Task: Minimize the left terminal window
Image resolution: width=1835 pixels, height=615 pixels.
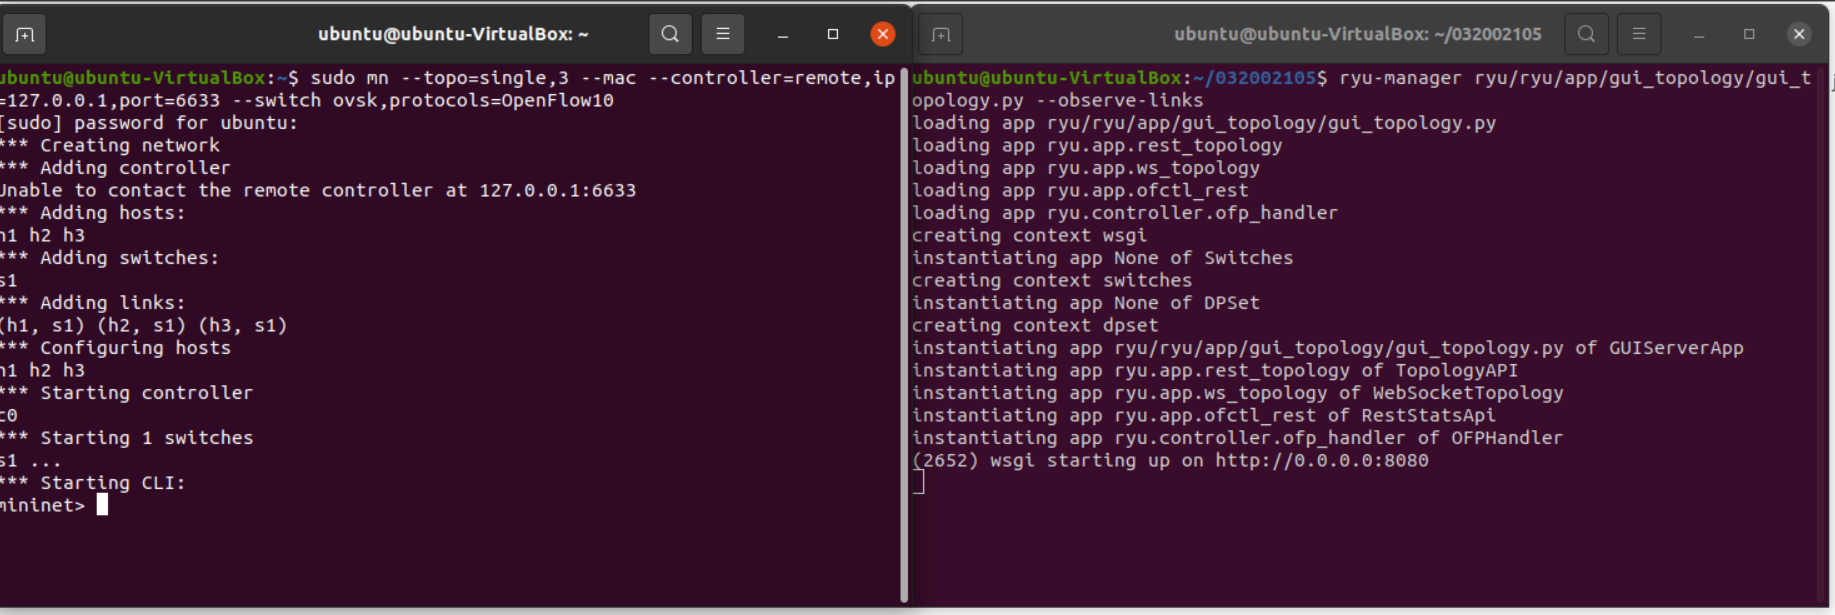Action: point(783,35)
